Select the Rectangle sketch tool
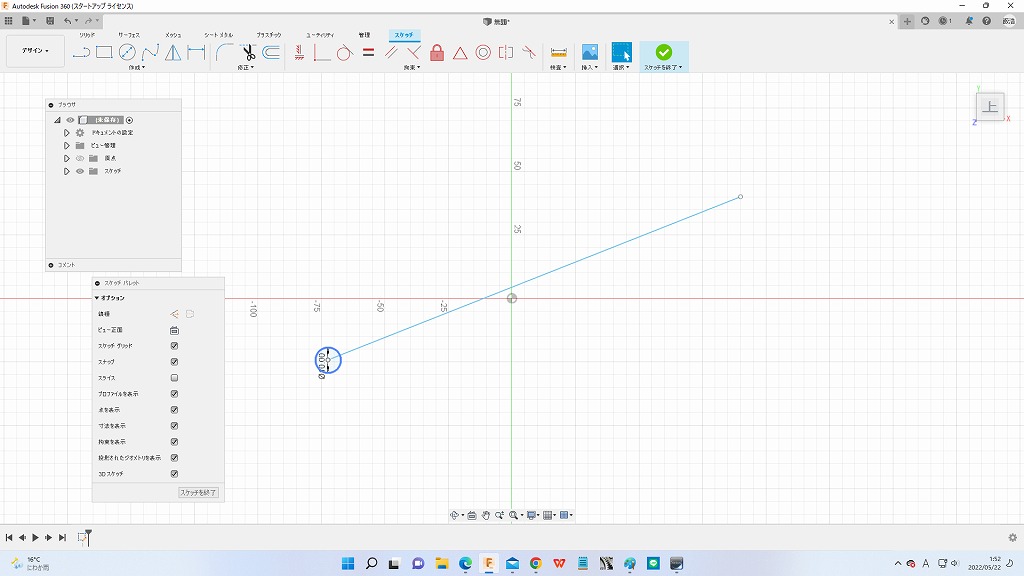 (x=104, y=52)
